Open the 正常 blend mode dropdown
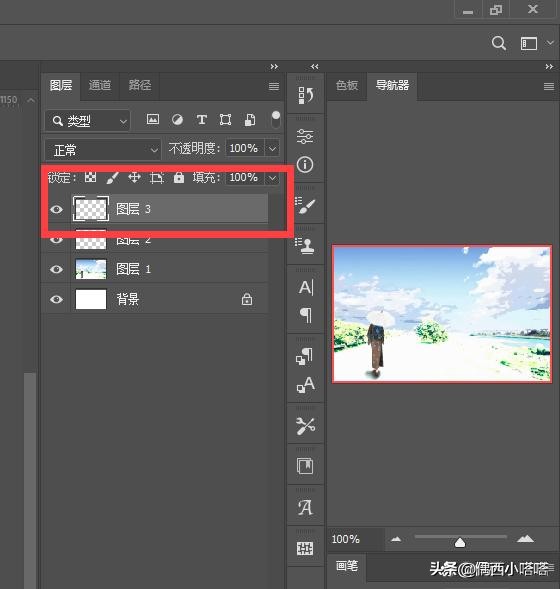This screenshot has height=589, width=560. point(103,150)
